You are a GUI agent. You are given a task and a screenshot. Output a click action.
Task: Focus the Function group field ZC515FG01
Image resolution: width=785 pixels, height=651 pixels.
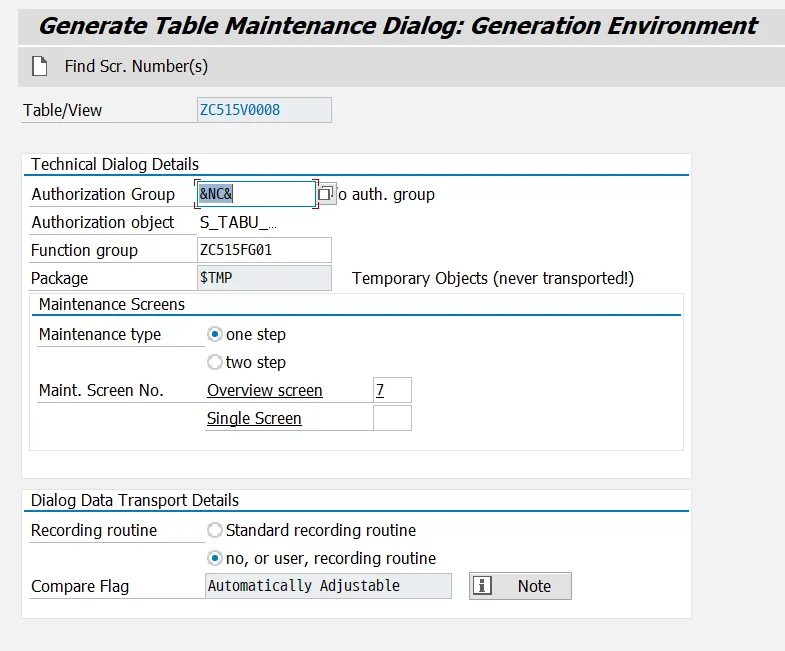tap(265, 250)
